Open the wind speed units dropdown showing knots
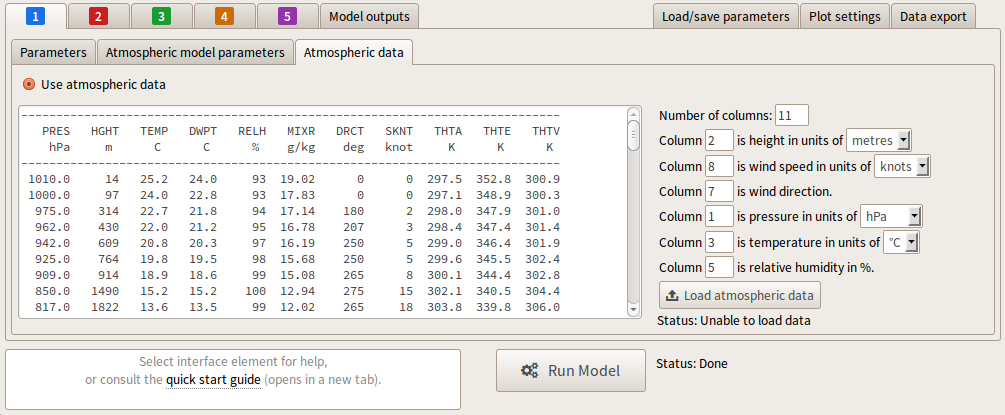 tap(902, 166)
